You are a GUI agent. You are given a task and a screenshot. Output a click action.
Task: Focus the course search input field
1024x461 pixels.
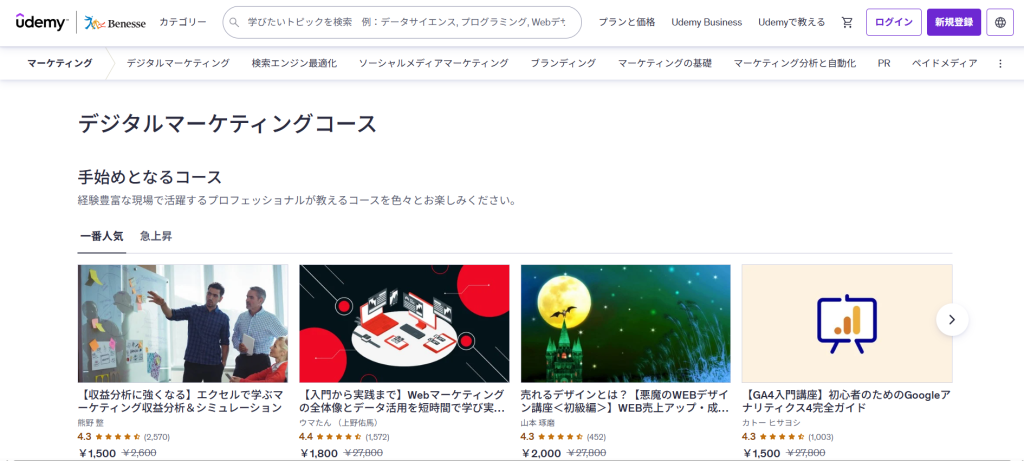coord(402,22)
